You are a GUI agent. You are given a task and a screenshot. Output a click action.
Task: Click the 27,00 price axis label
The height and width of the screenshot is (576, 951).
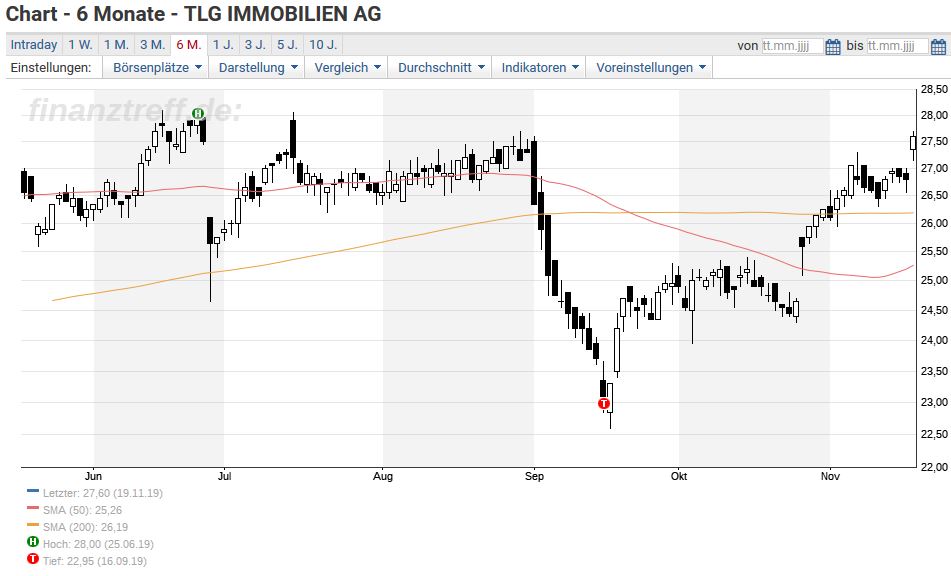coord(934,168)
